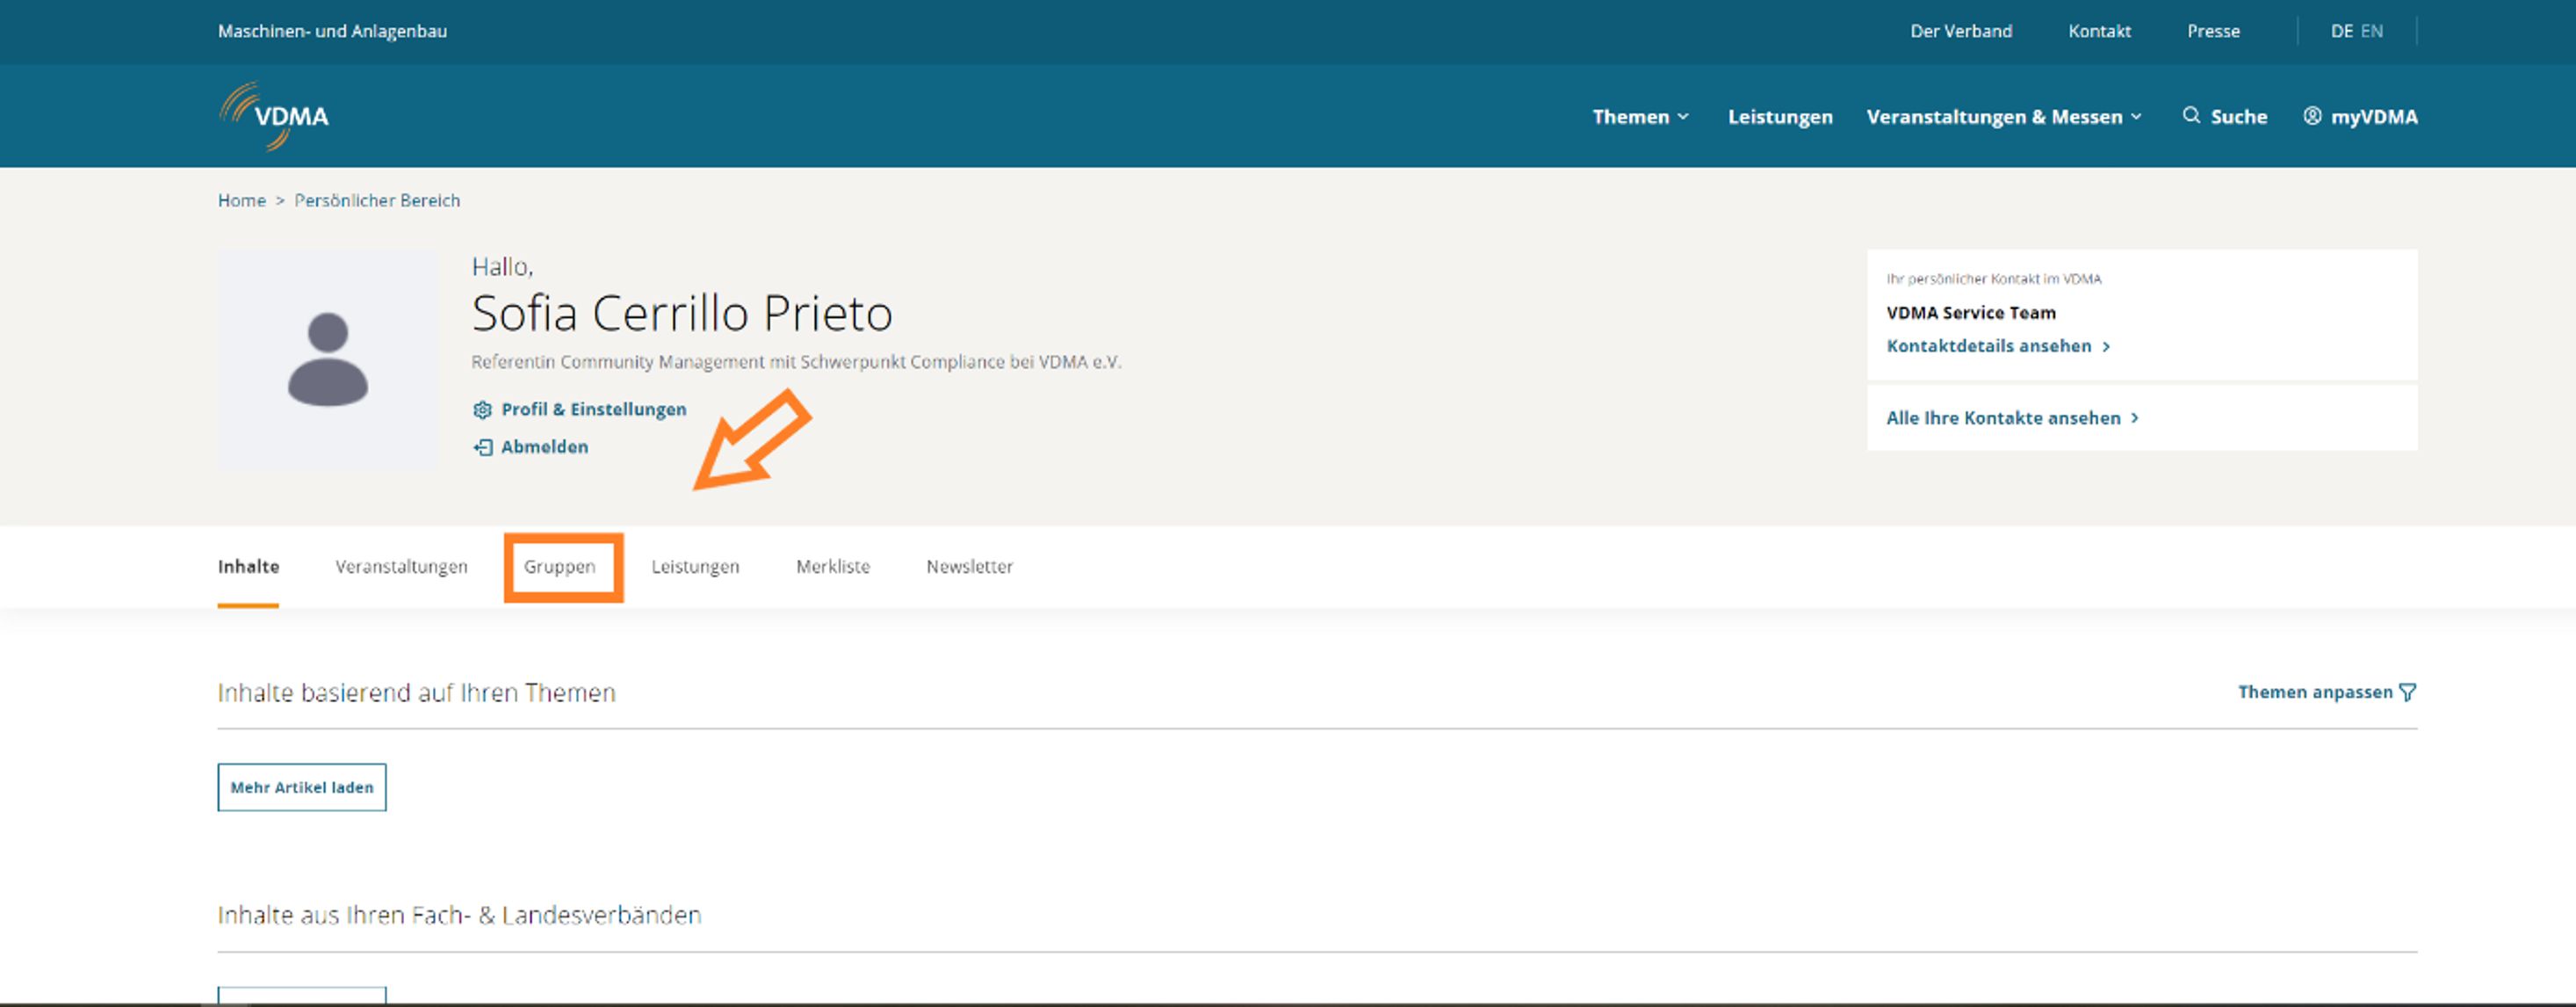Click the filter icon beside Themen anpassen
The image size is (2576, 1007).
tap(2408, 692)
